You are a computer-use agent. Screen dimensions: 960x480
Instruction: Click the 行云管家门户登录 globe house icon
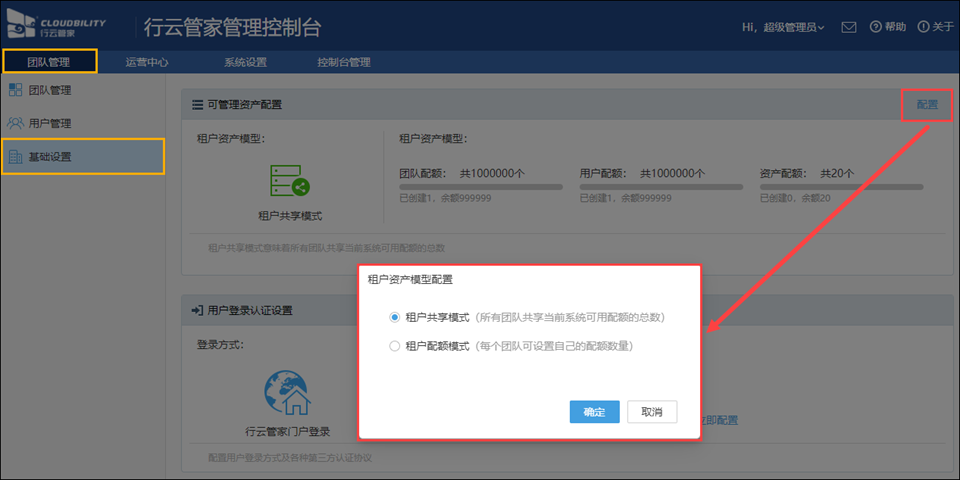[287, 394]
